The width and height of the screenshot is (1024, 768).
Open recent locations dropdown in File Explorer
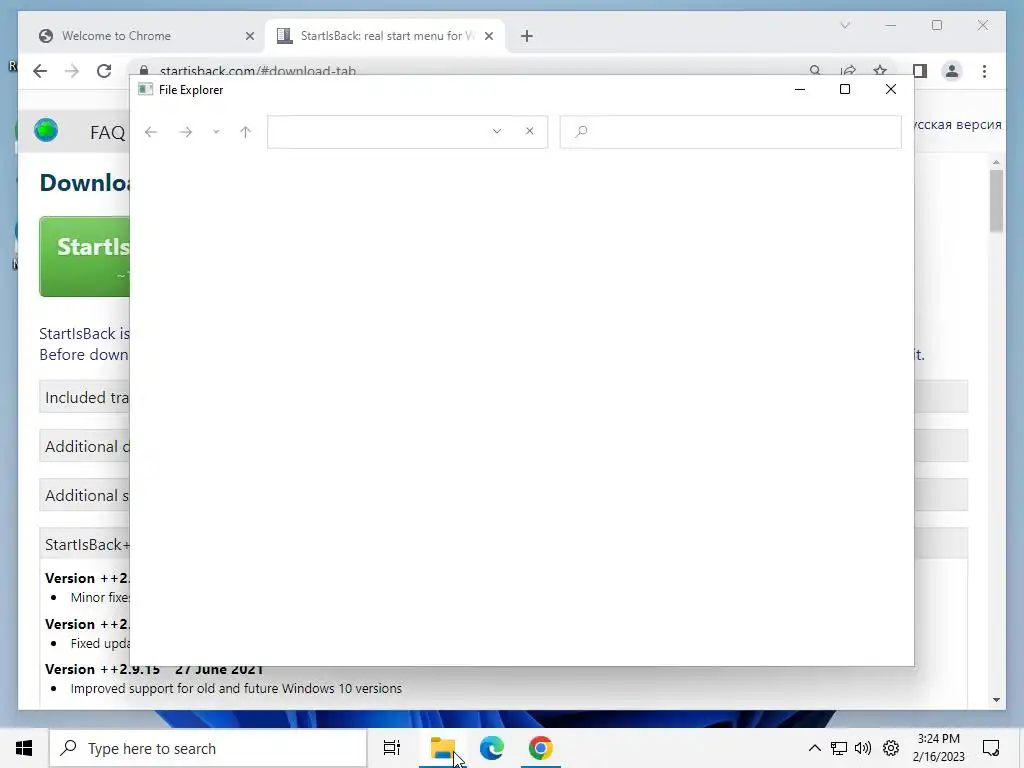click(216, 132)
